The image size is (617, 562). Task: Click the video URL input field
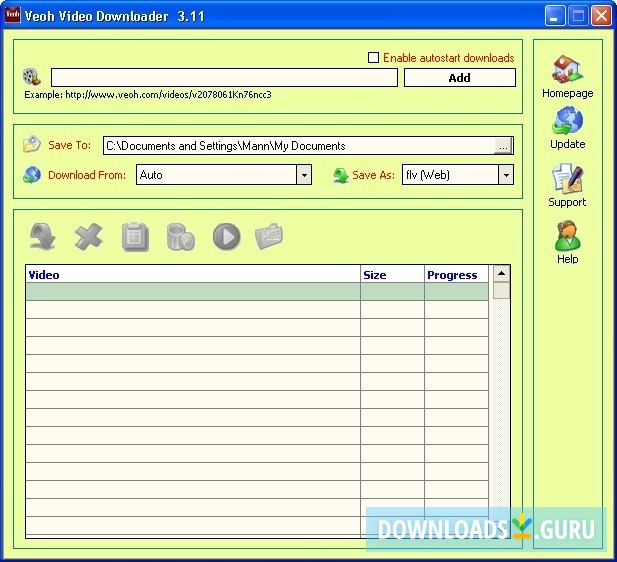pos(224,78)
